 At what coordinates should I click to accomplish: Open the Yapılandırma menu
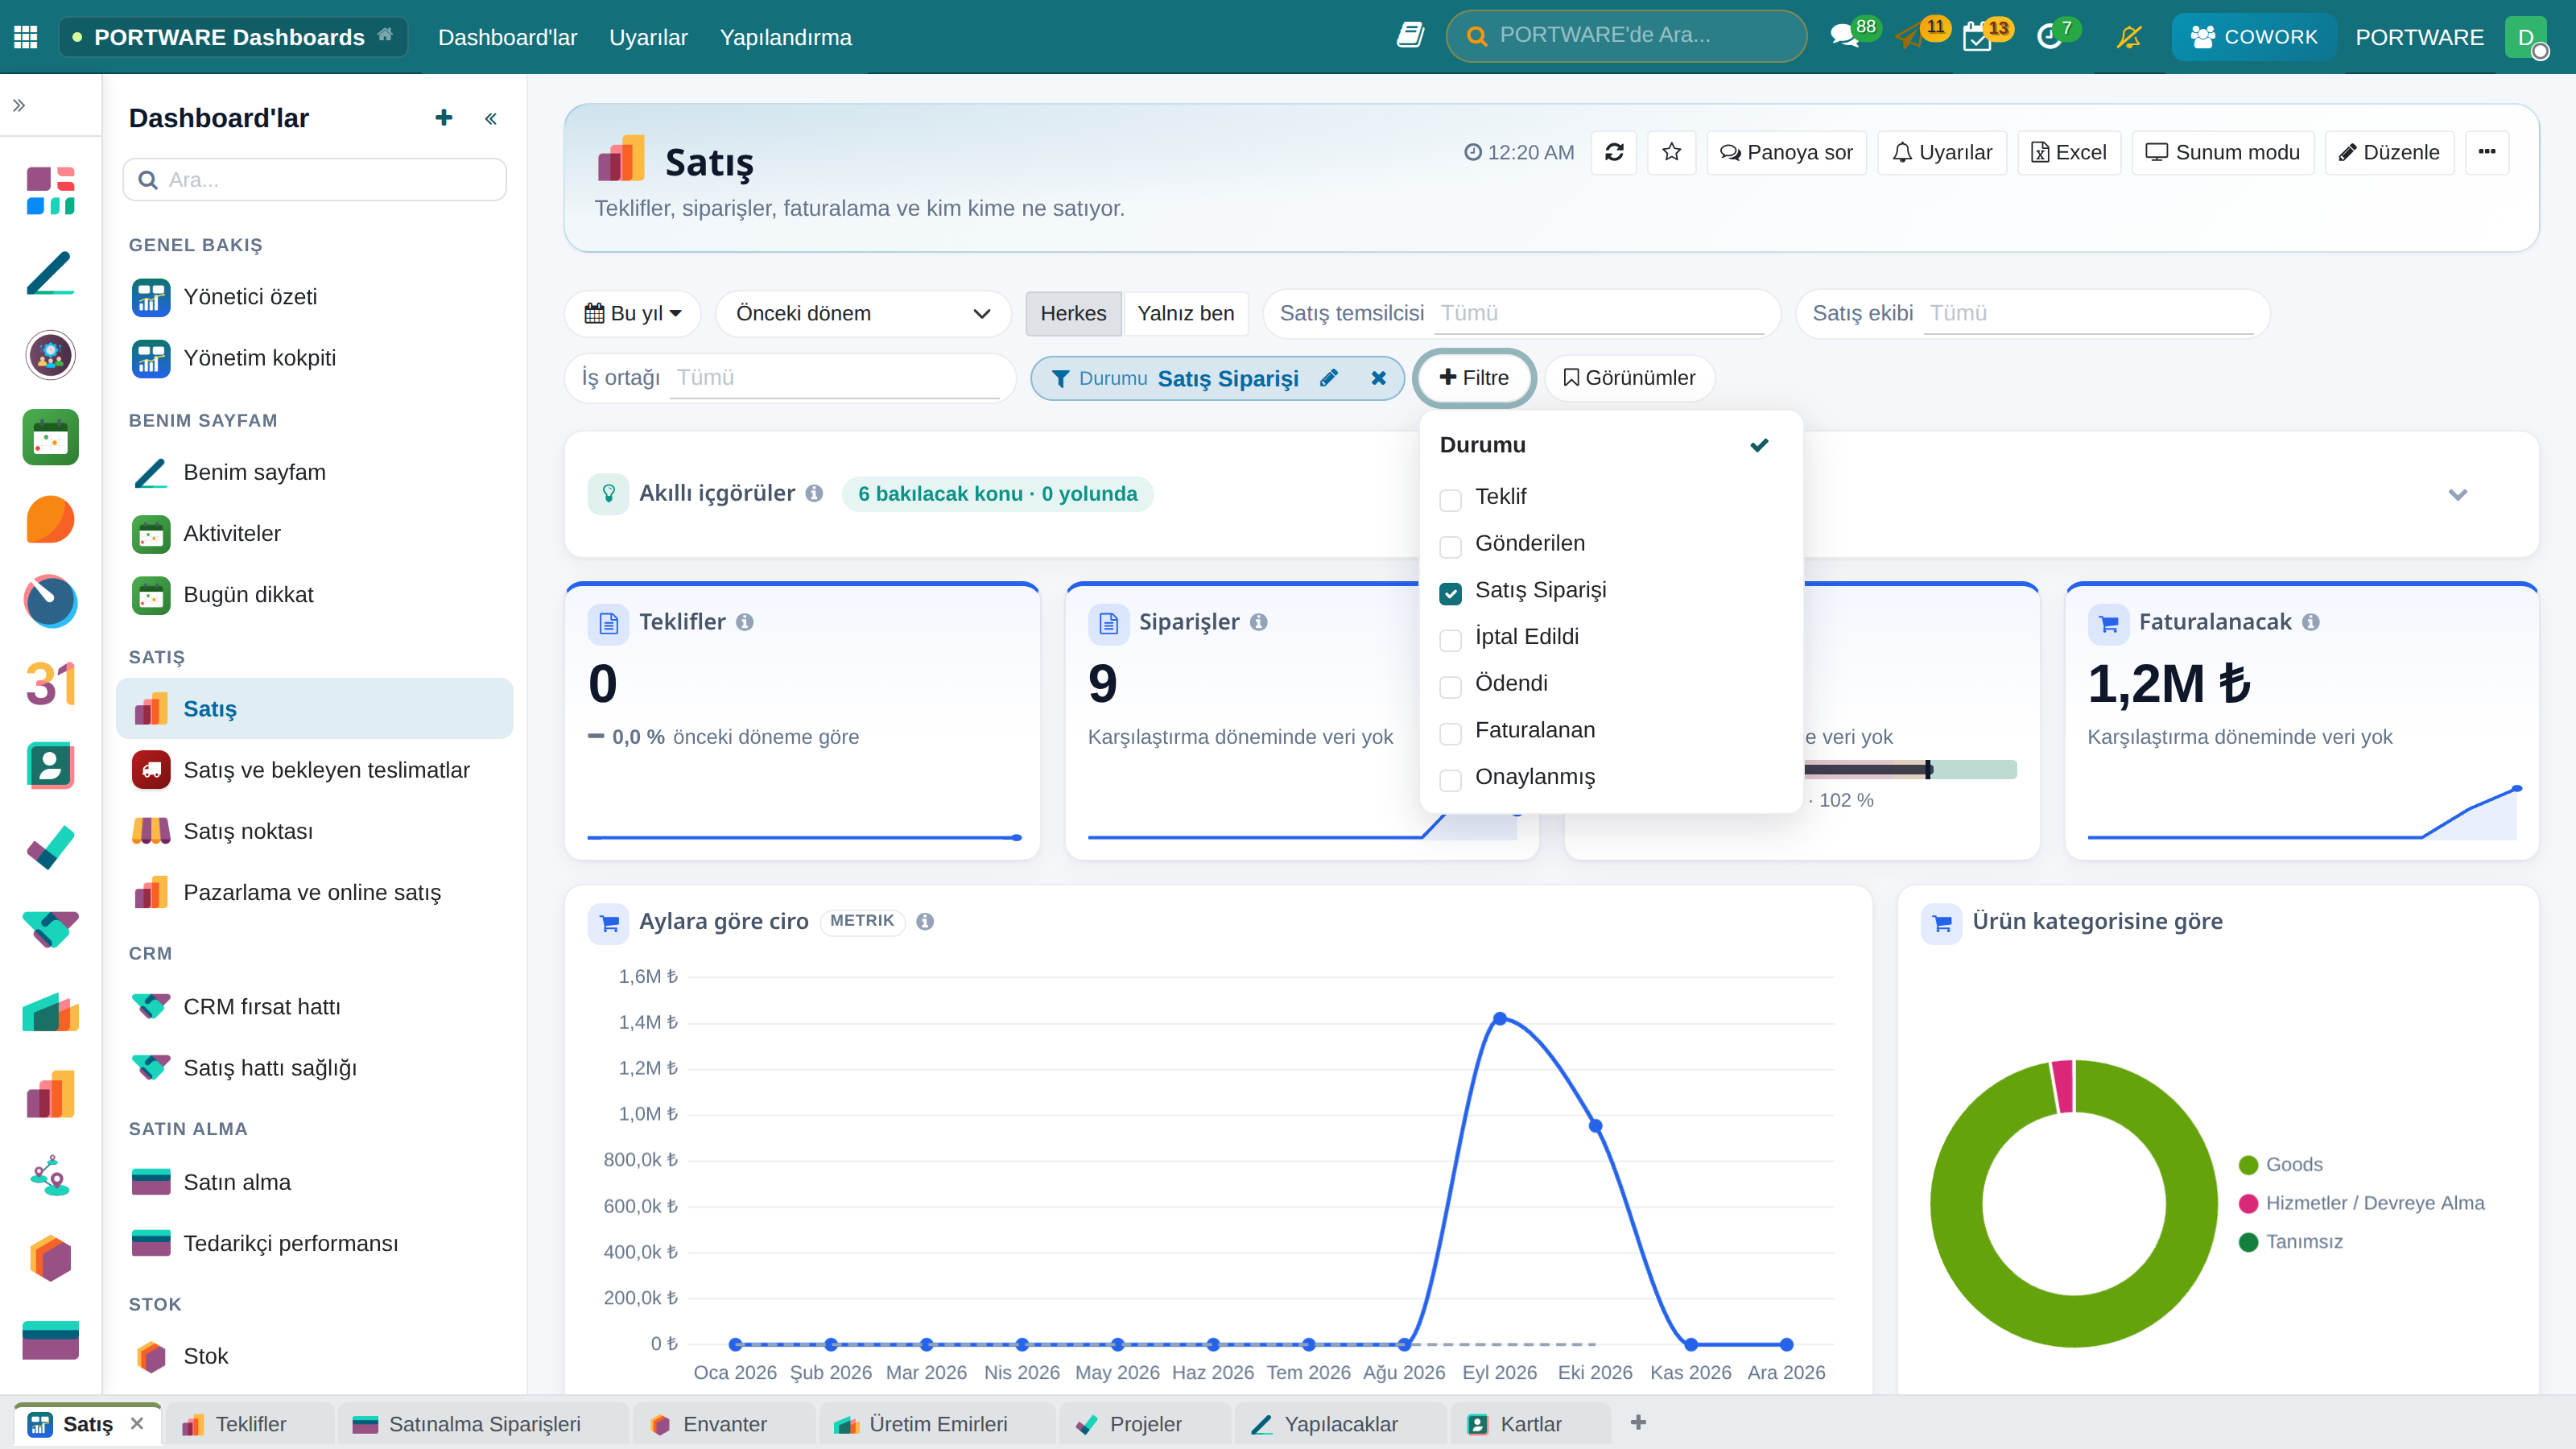pos(785,37)
